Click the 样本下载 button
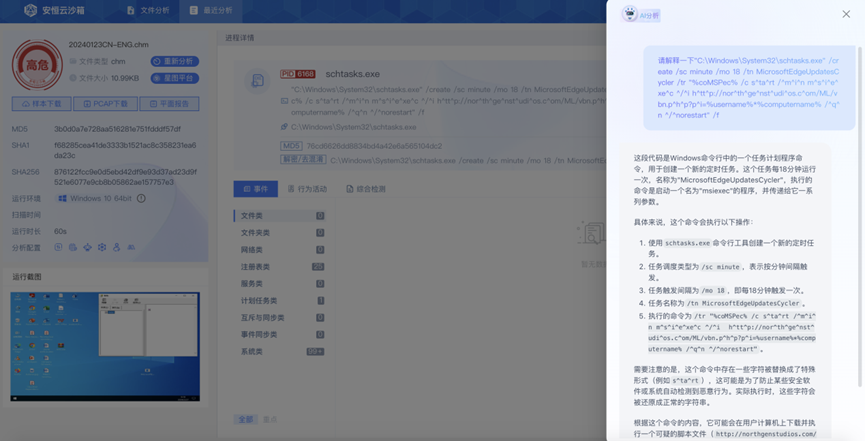 42,104
